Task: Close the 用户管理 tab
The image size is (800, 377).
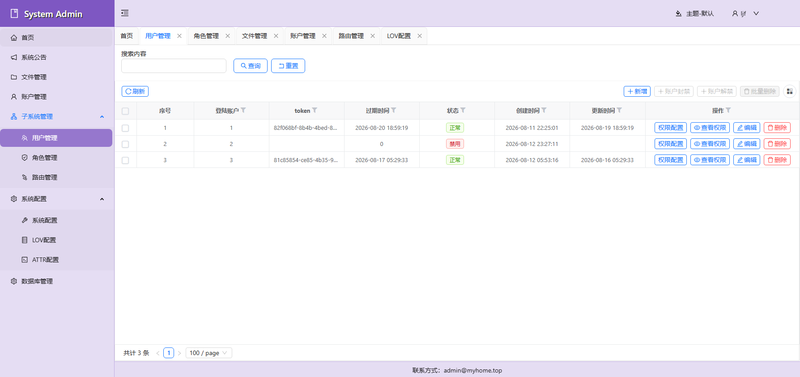Action: (x=179, y=36)
